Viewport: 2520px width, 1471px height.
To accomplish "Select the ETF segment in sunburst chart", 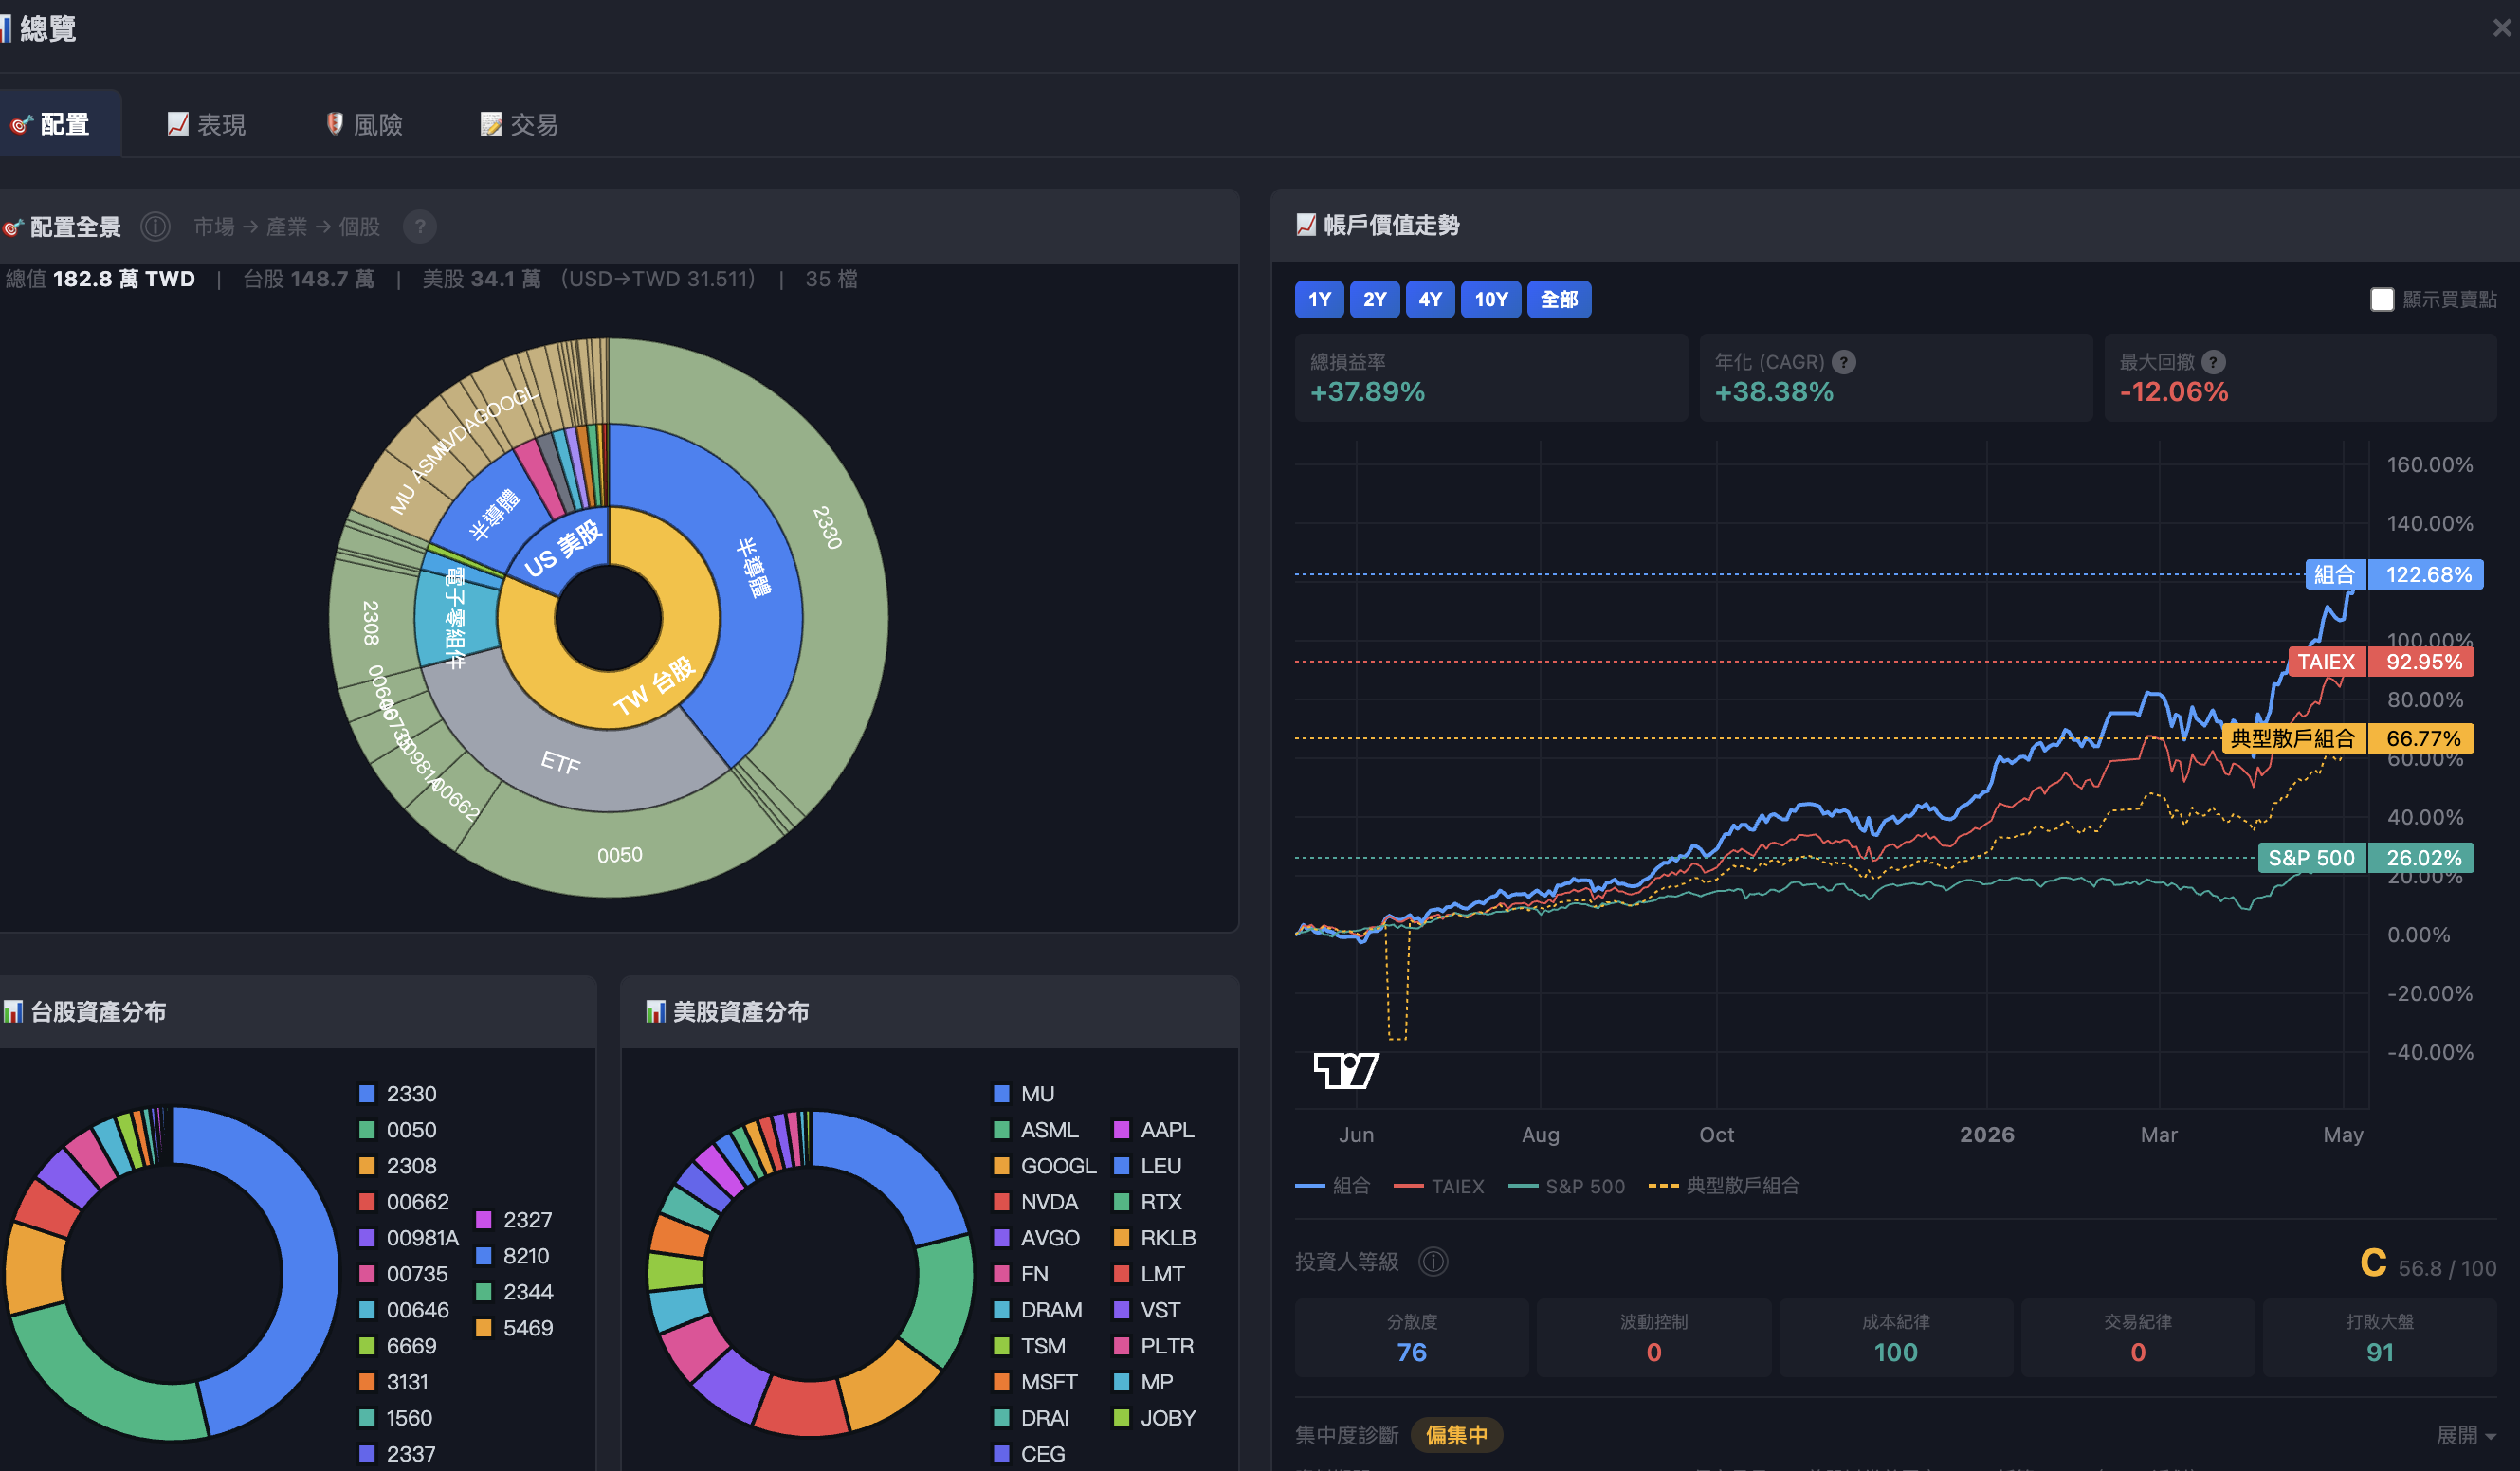I will 561,763.
